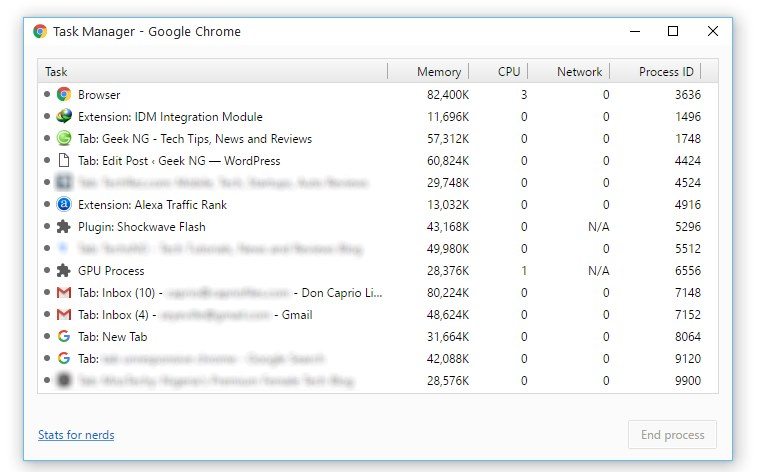Click the blurred icon in the 4524 row

click(x=64, y=182)
